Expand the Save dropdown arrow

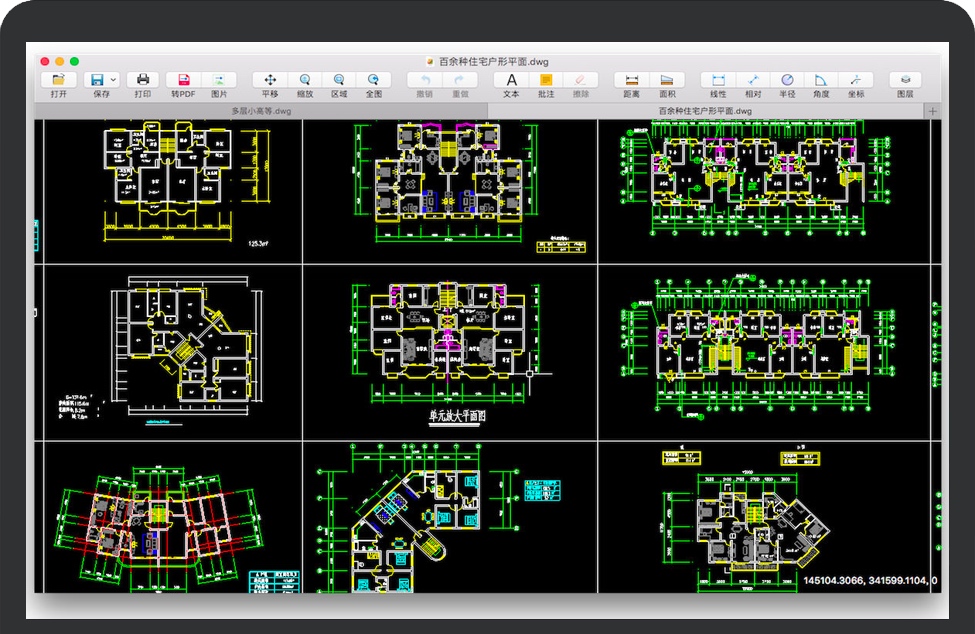coord(114,80)
